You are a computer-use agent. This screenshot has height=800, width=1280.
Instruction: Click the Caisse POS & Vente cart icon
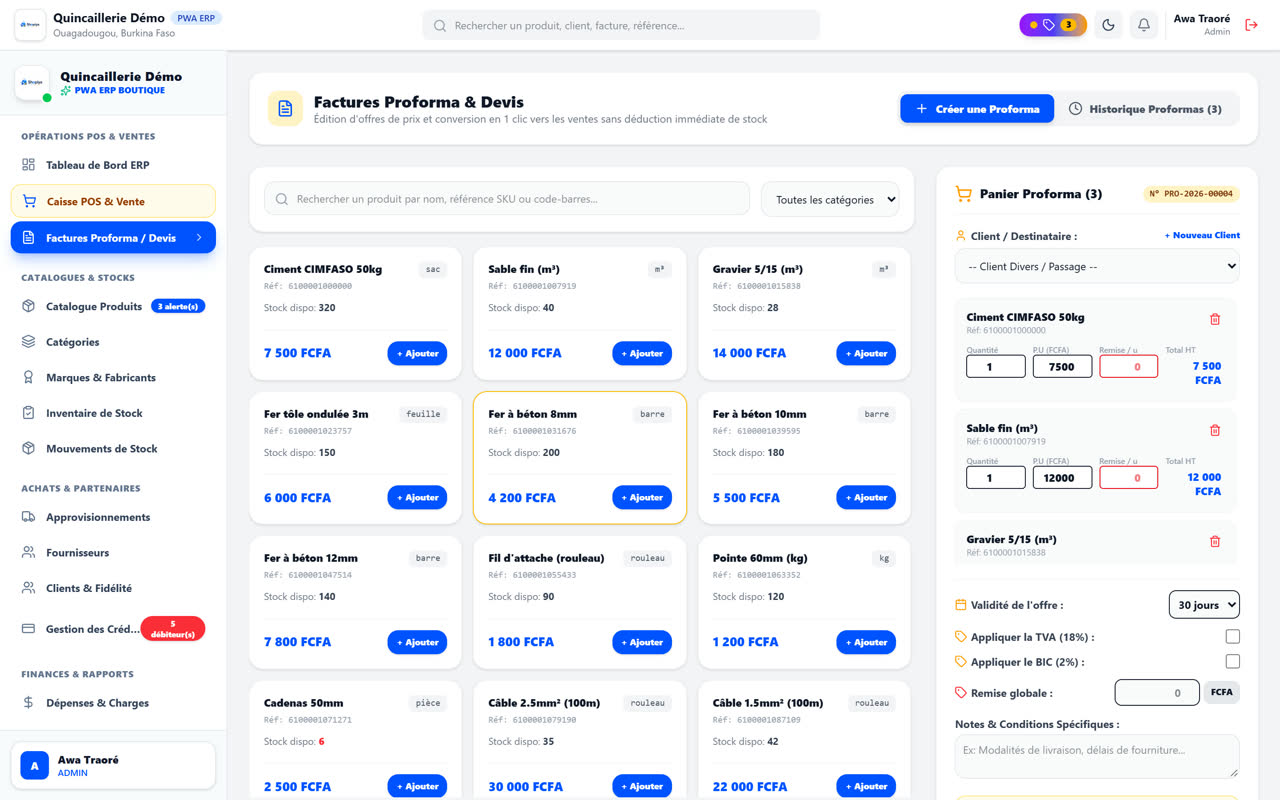click(x=29, y=201)
